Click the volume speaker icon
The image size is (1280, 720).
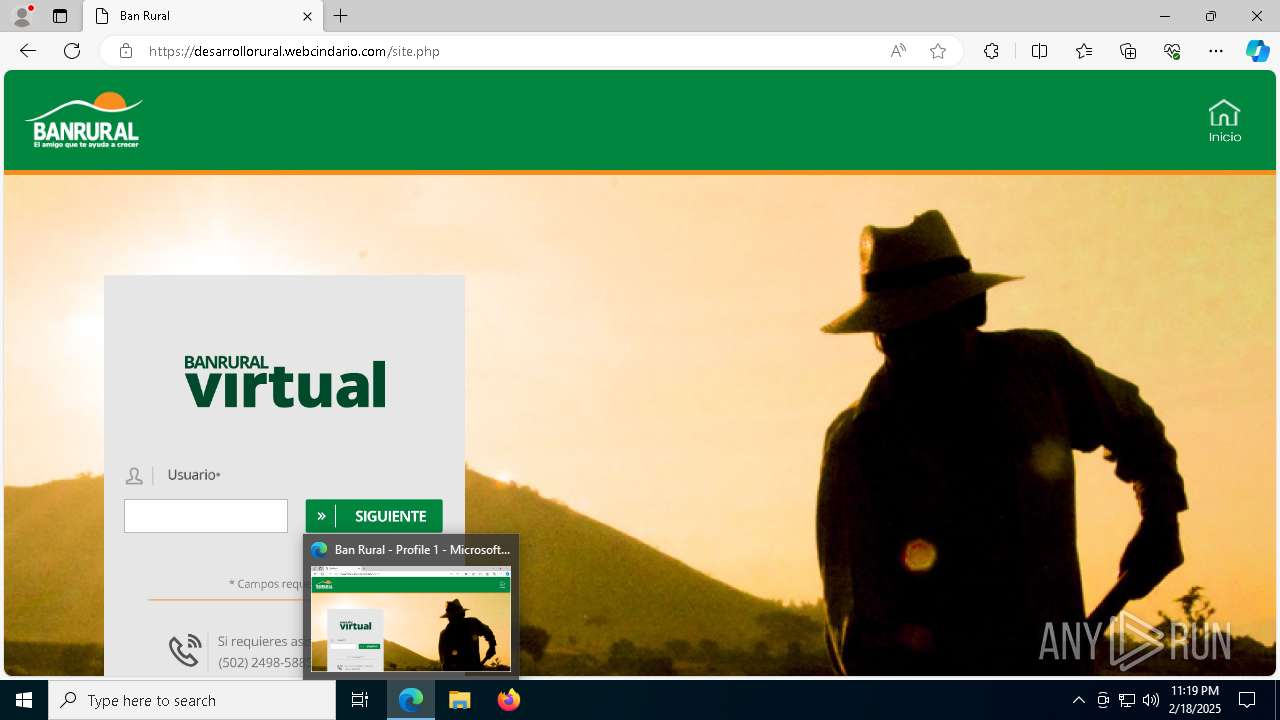(1151, 700)
